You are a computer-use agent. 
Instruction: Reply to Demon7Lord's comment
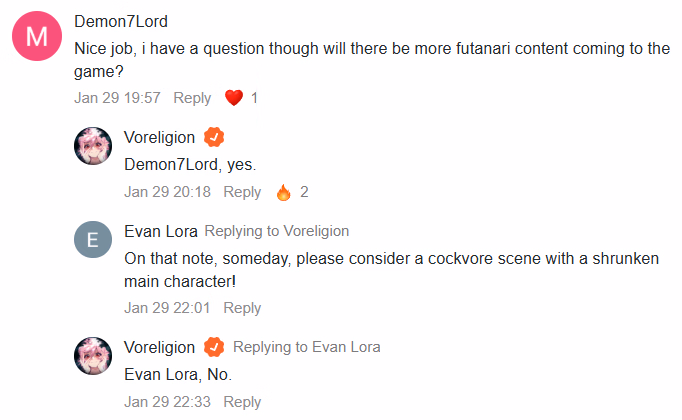(x=192, y=98)
